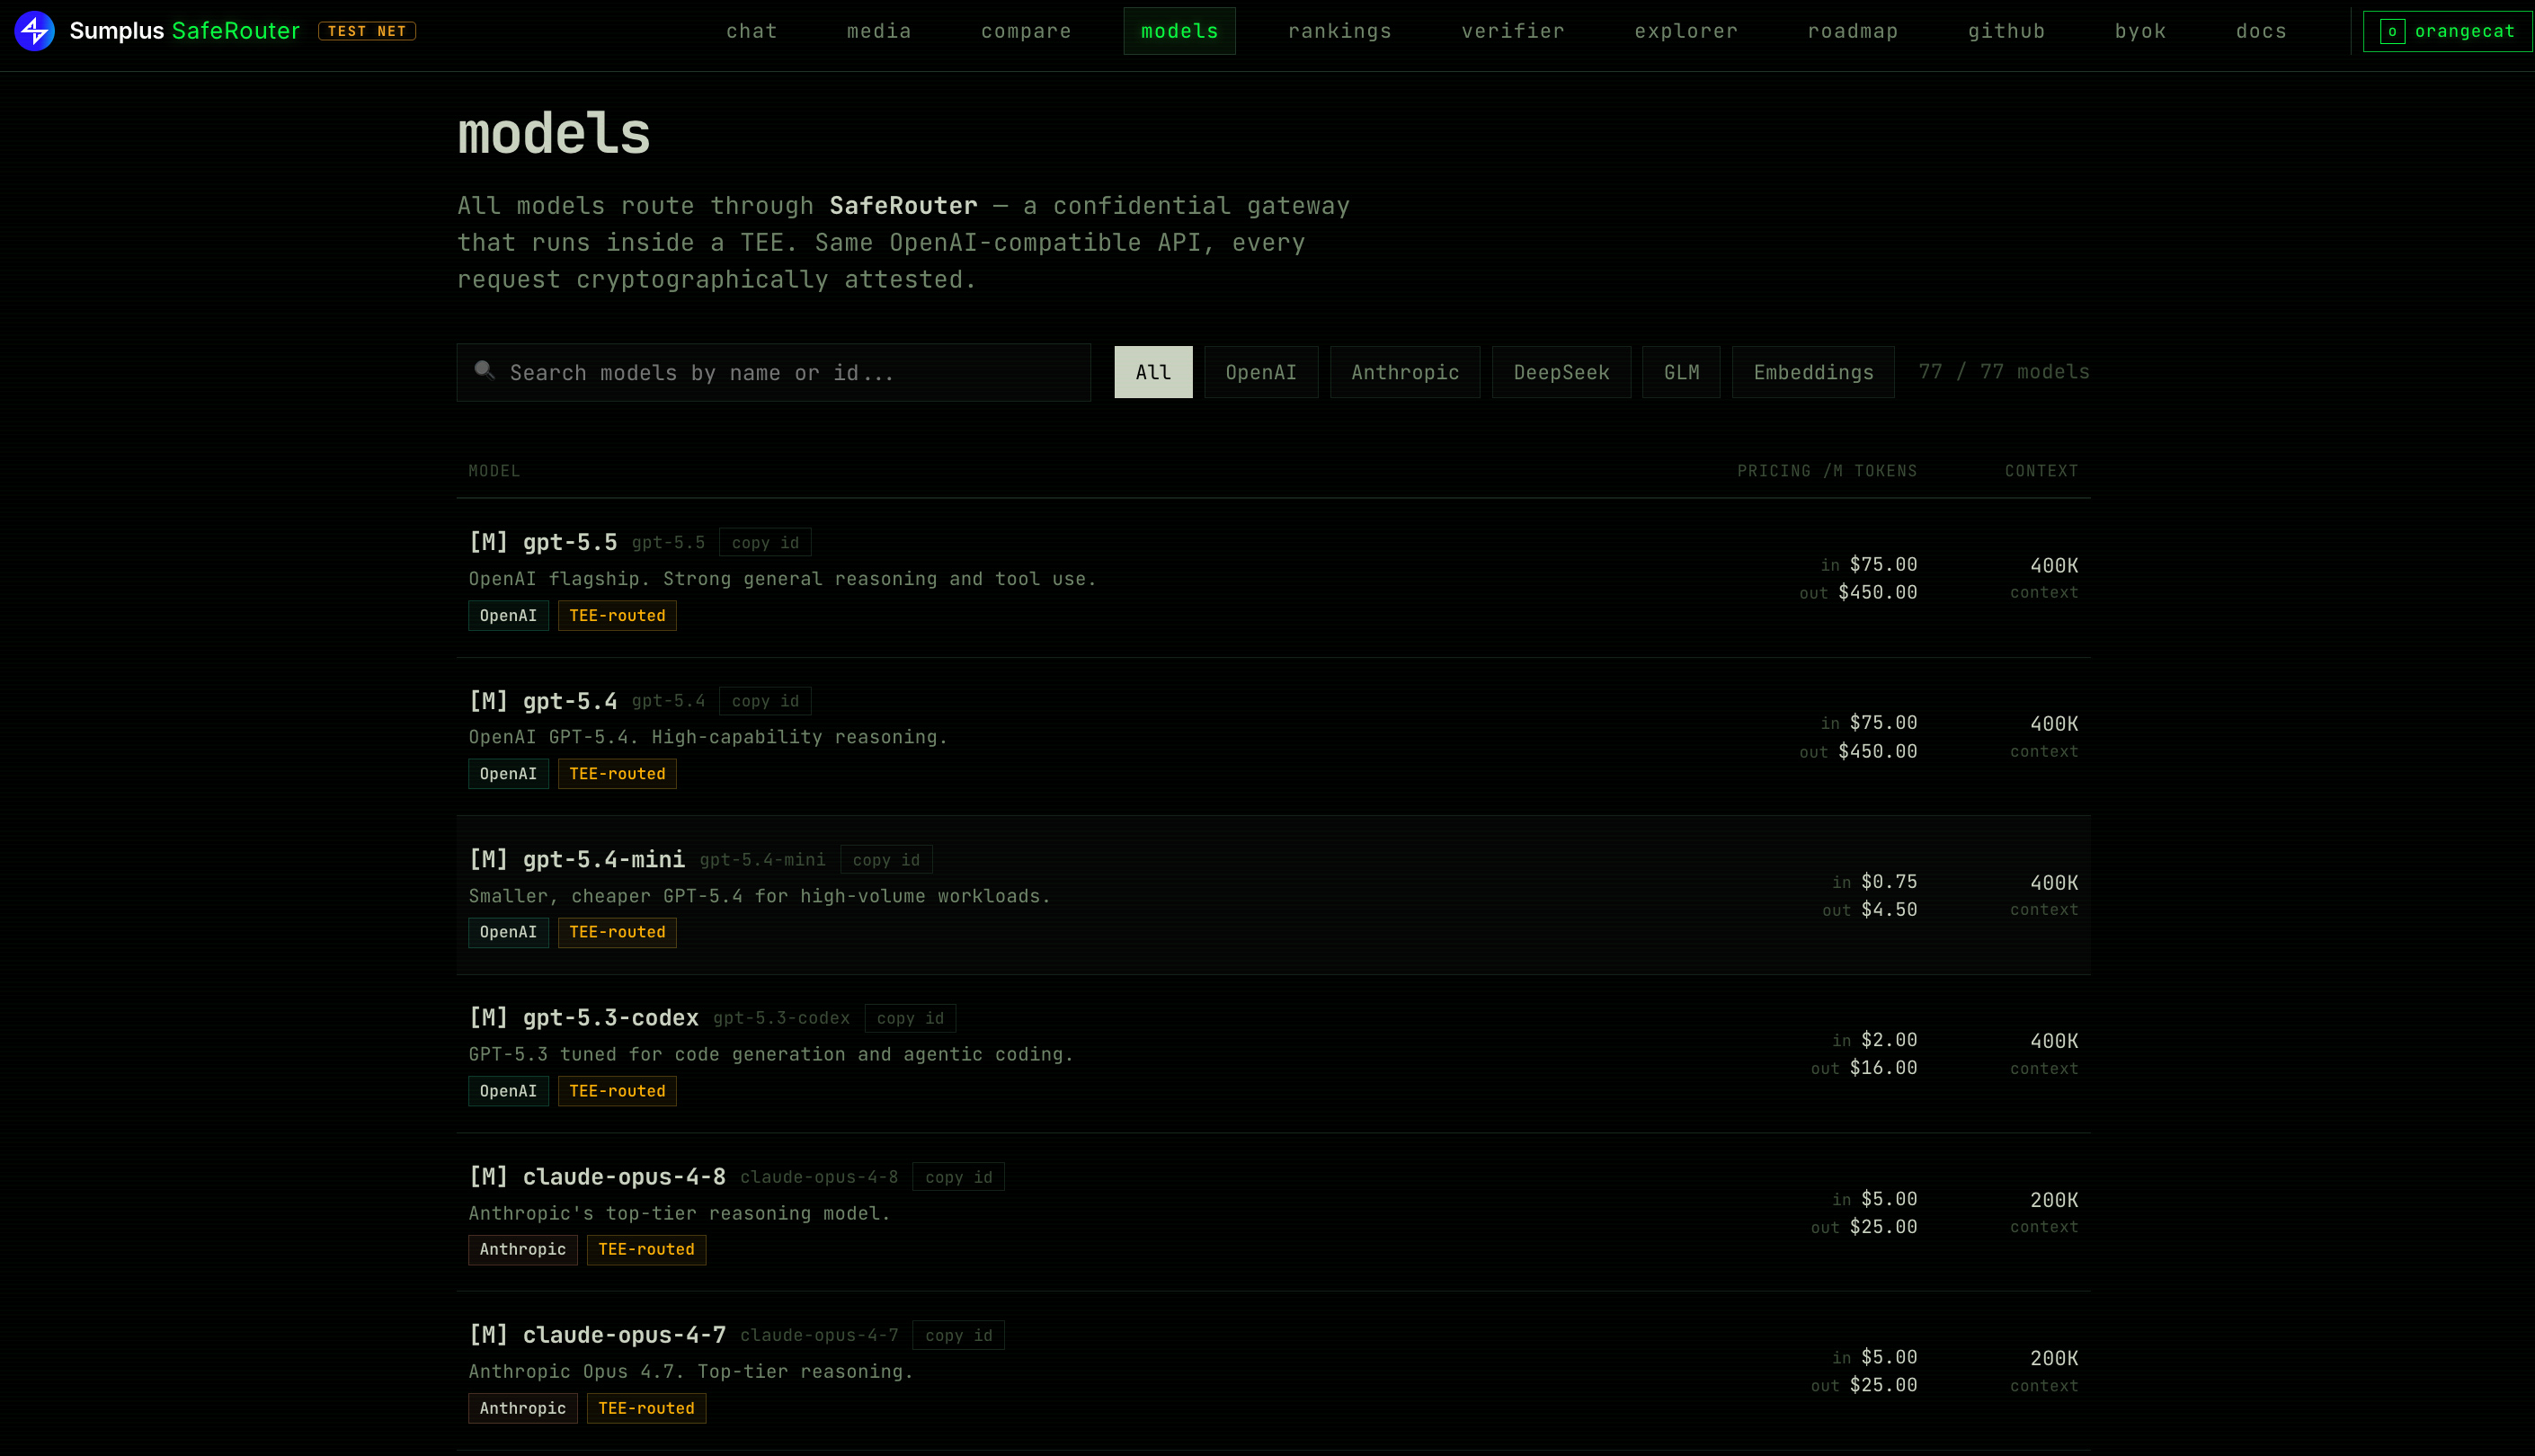Click the claude-opus-4-8 model name
Image resolution: width=2535 pixels, height=1456 pixels.
(x=624, y=1176)
